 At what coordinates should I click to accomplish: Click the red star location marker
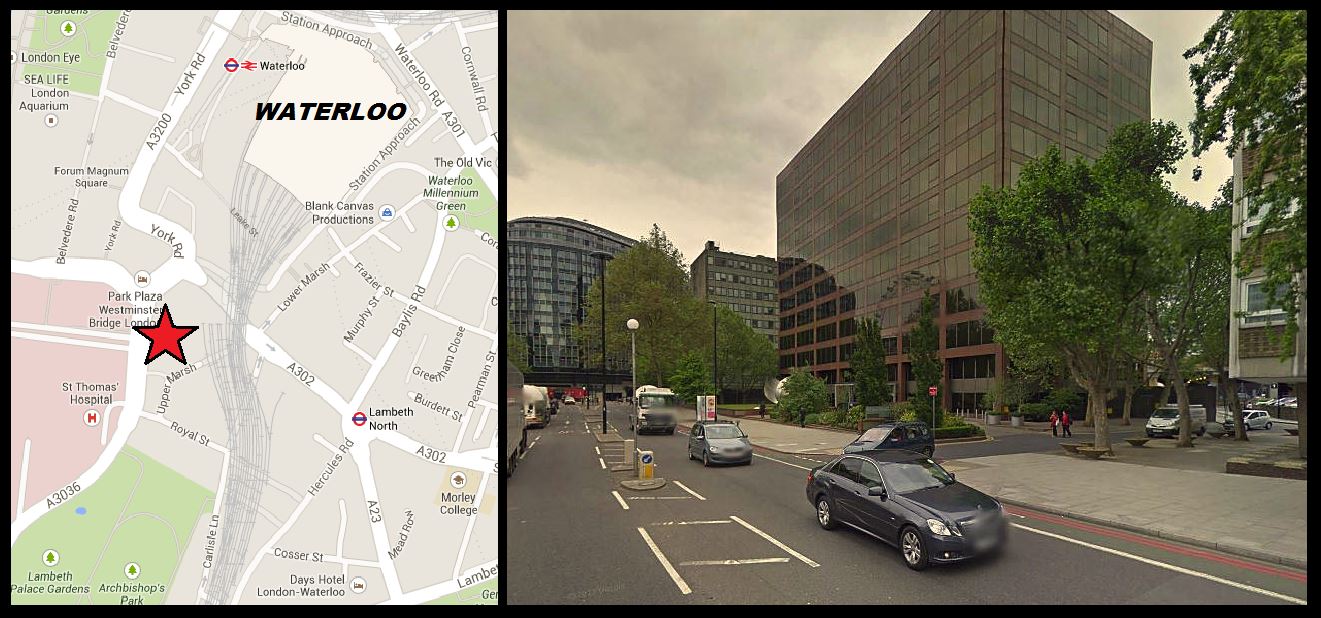(x=166, y=336)
